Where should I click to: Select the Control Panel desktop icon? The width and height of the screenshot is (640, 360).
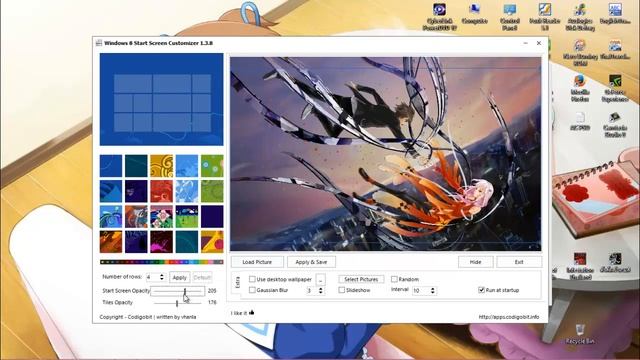tap(509, 16)
